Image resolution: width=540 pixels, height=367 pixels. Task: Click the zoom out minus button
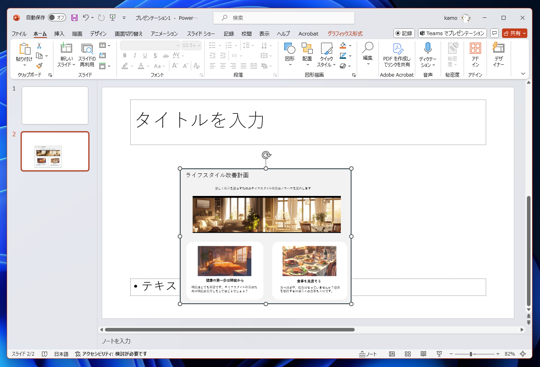coord(451,354)
